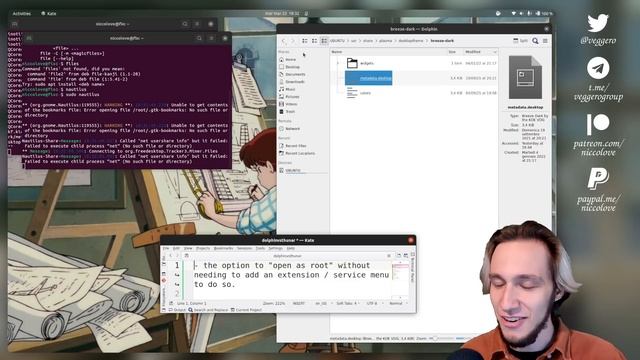Click search icon in front terminal
Screen dimensions: 640x360
199,38
